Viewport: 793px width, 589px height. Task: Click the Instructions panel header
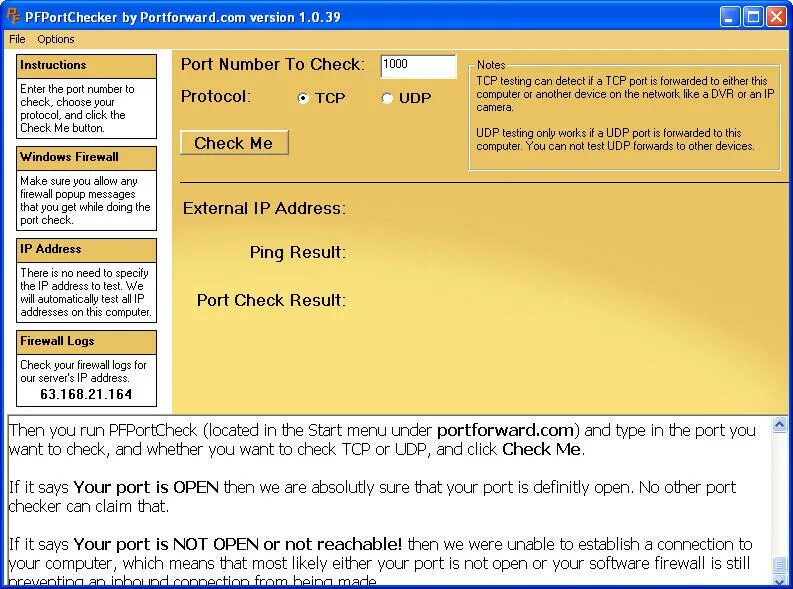click(x=86, y=66)
